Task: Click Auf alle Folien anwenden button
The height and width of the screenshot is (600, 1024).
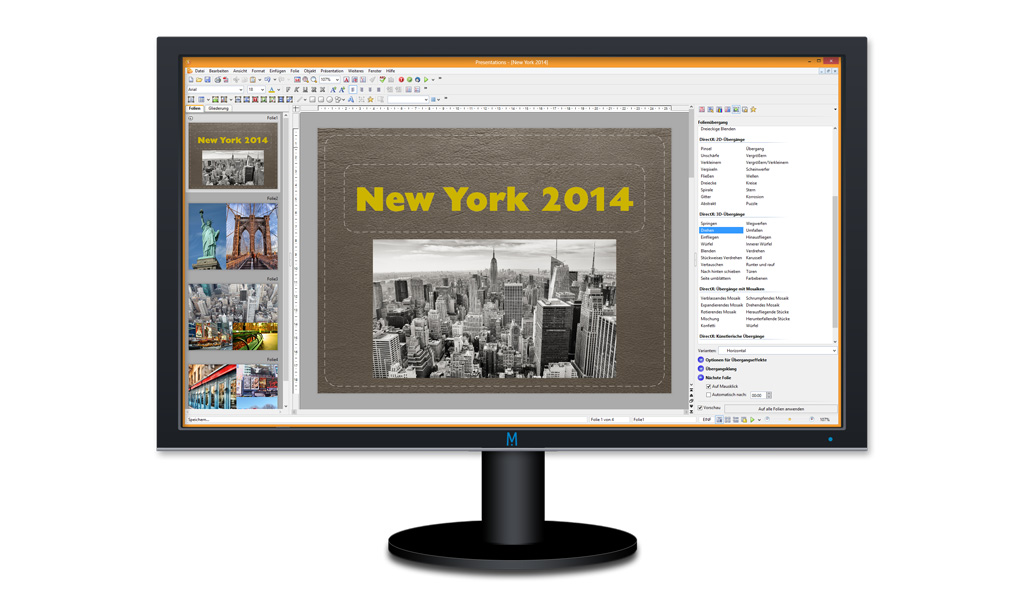Action: (781, 409)
